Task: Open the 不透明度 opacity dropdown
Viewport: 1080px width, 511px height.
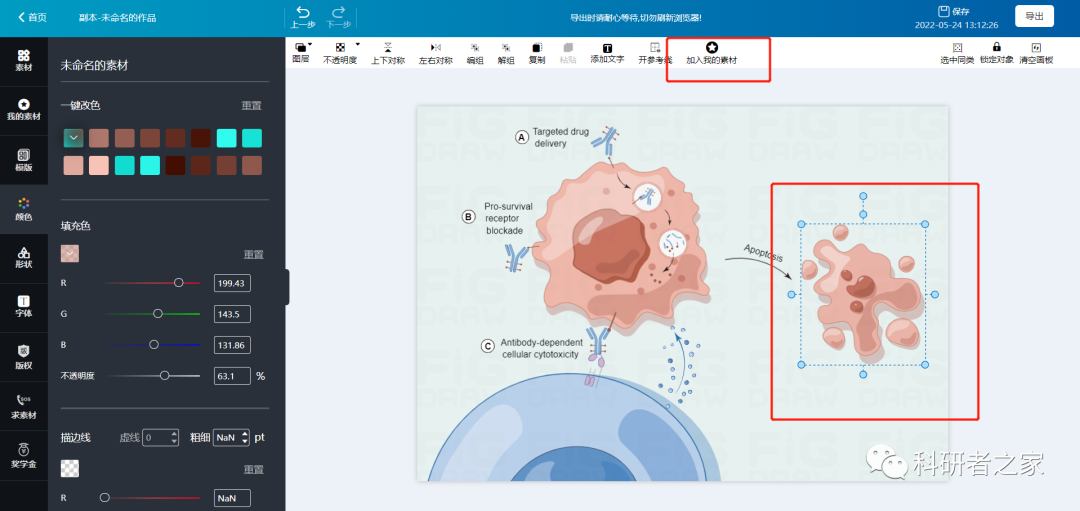Action: point(341,47)
